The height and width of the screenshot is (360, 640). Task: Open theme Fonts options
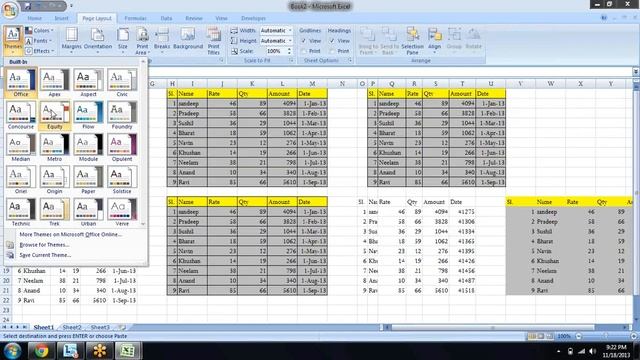click(39, 41)
